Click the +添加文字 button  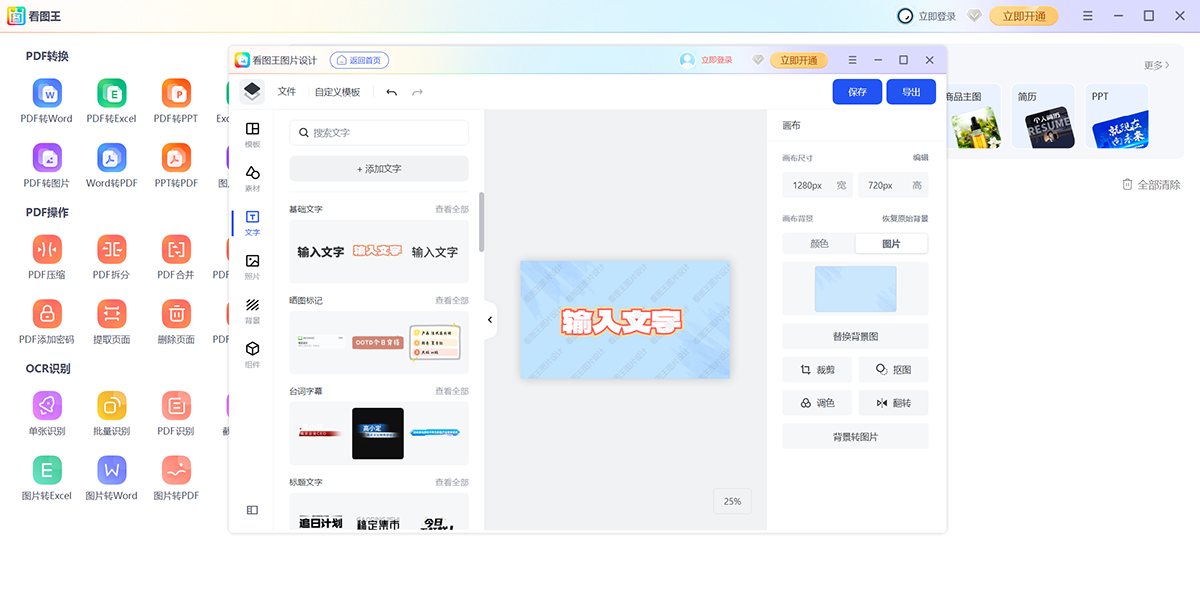pyautogui.click(x=378, y=168)
